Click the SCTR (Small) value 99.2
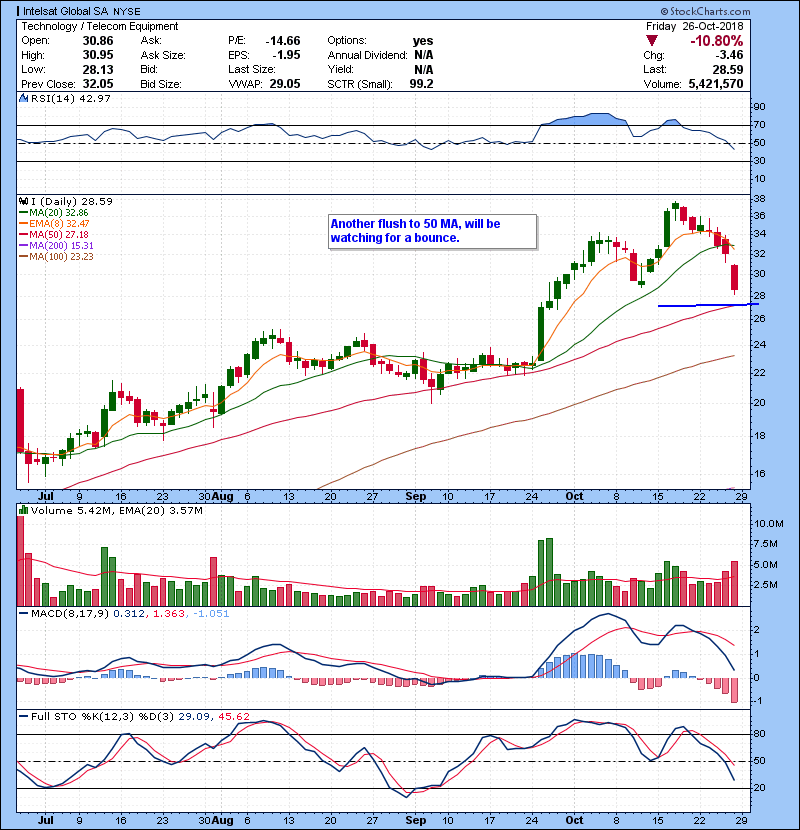 pos(421,84)
